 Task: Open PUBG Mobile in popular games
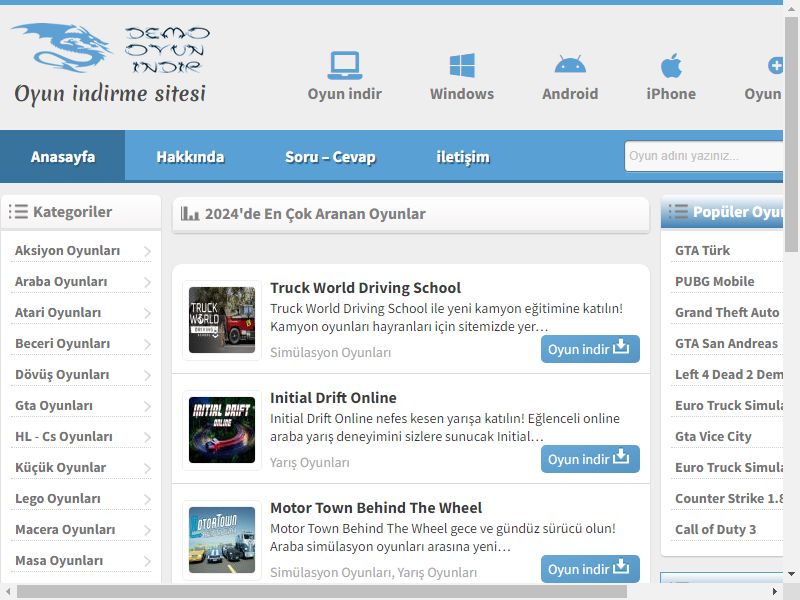point(714,282)
